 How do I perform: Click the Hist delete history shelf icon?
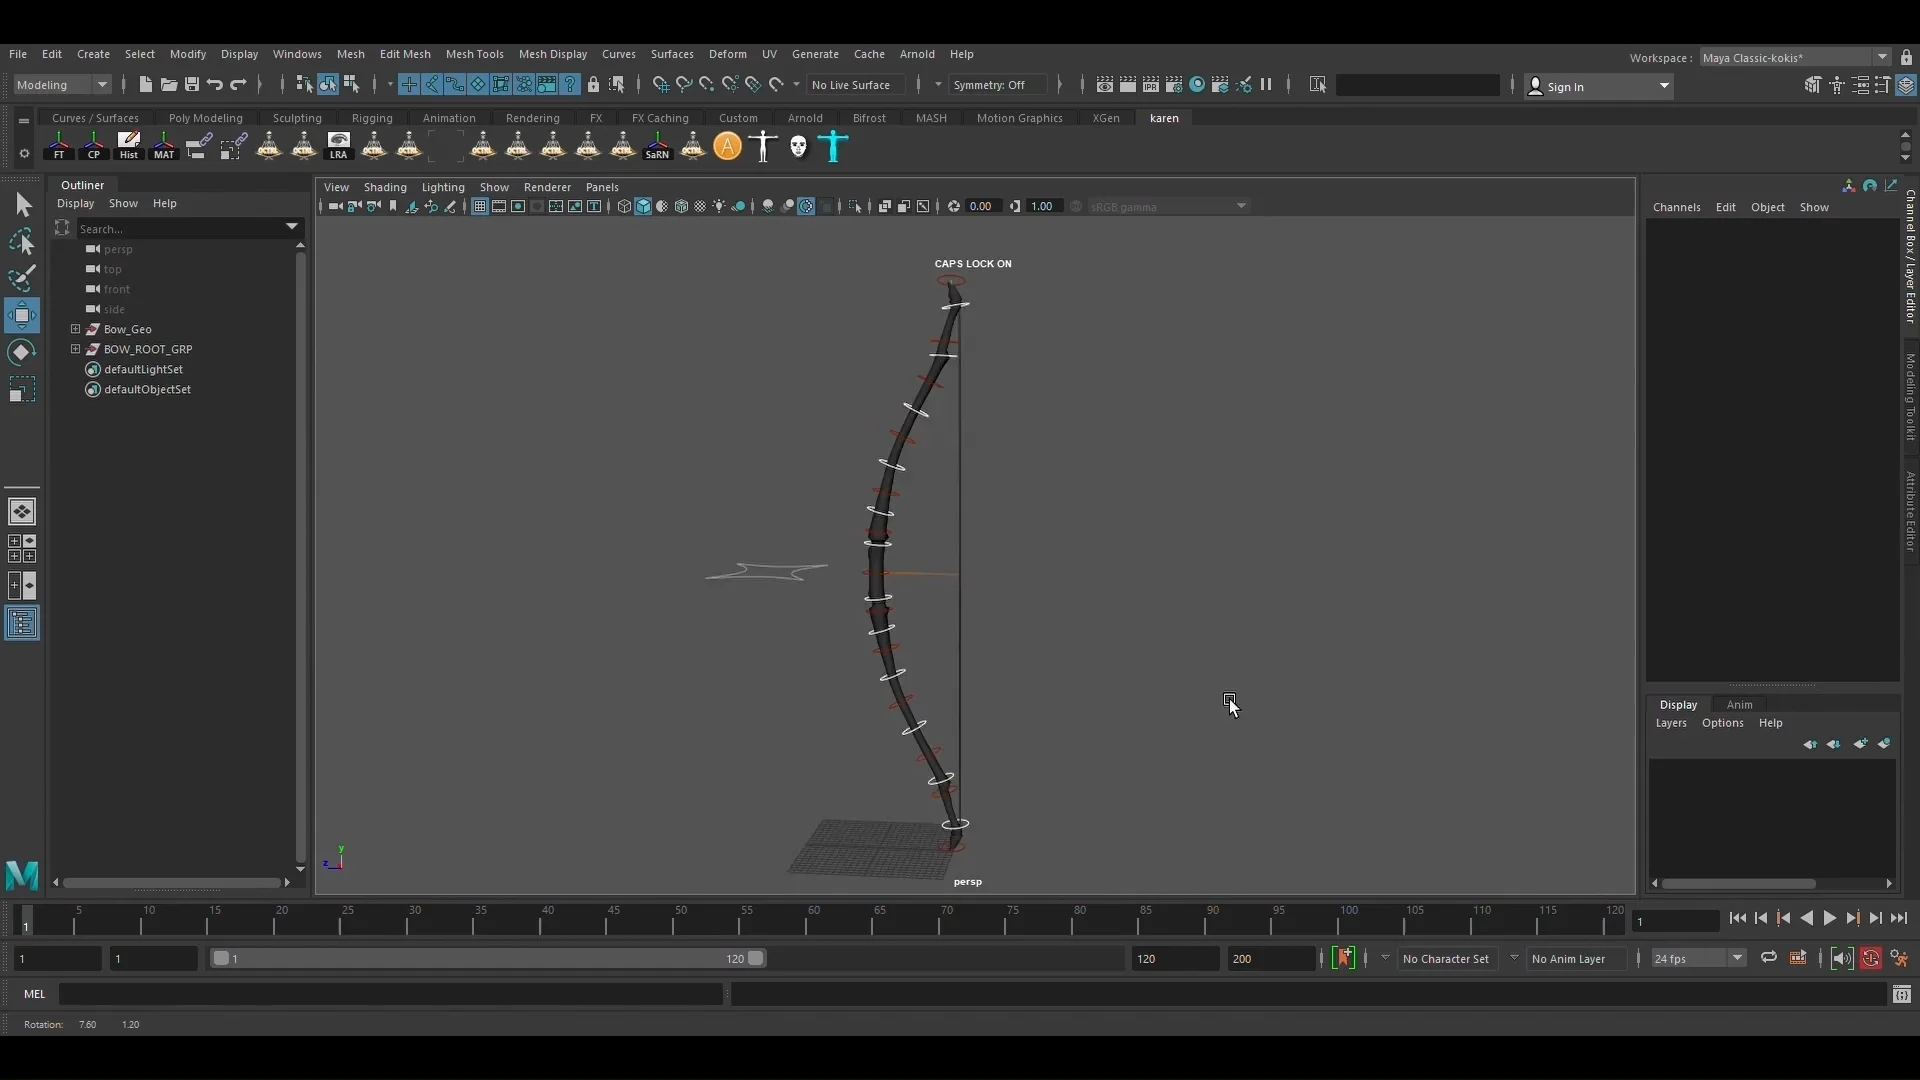[129, 146]
